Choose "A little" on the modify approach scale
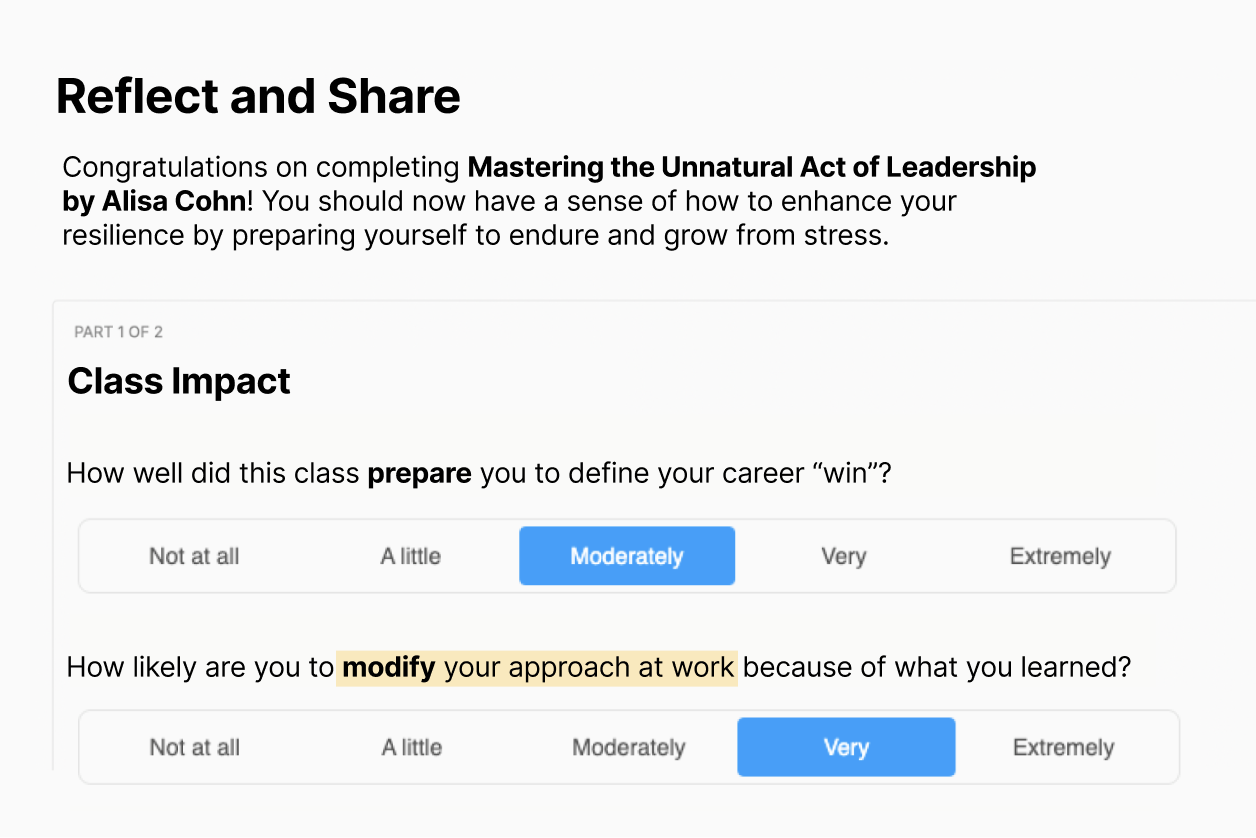This screenshot has height=838, width=1256. coord(410,747)
